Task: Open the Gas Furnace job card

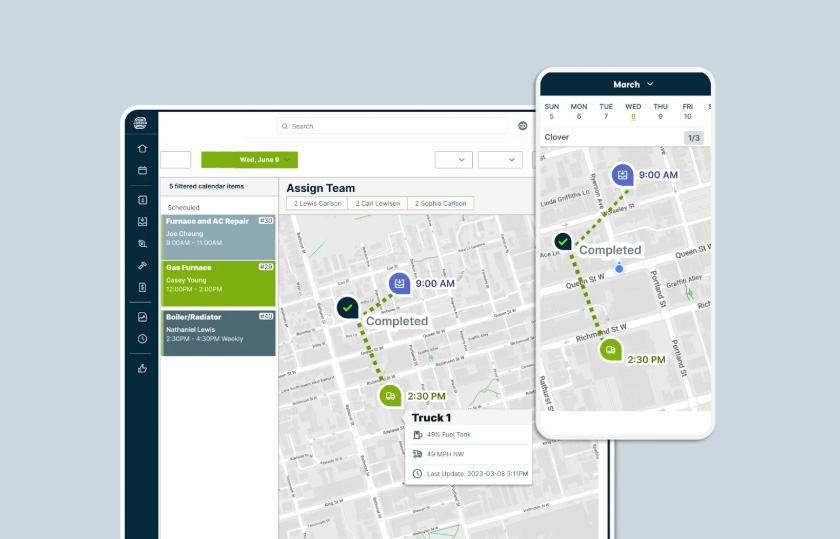Action: (218, 283)
